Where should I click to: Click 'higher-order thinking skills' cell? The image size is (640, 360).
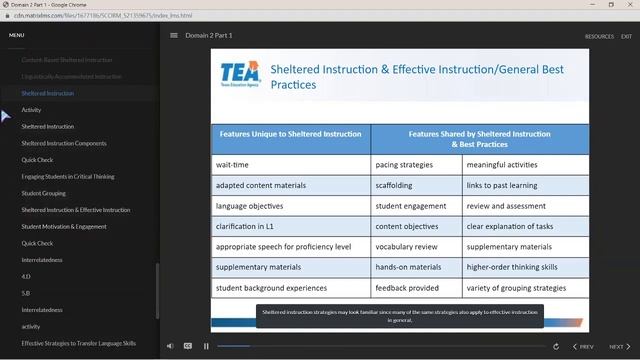coord(526,267)
